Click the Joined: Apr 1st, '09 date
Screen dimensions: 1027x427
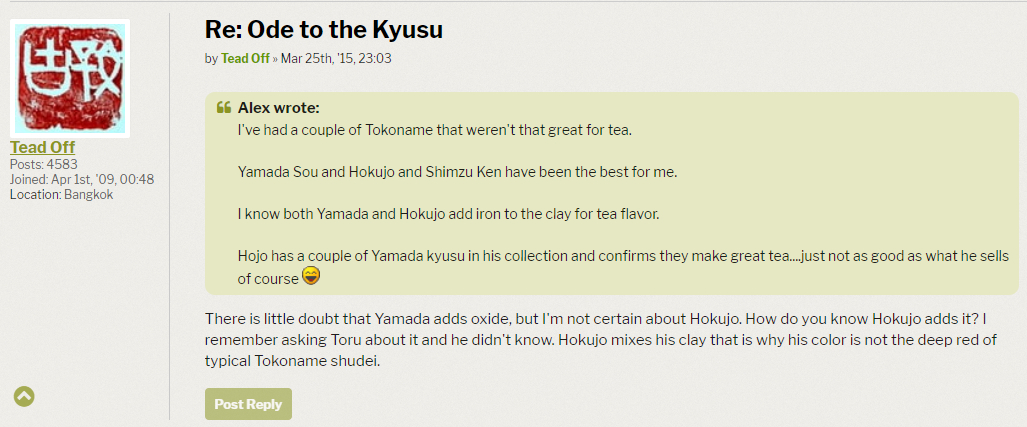point(82,179)
